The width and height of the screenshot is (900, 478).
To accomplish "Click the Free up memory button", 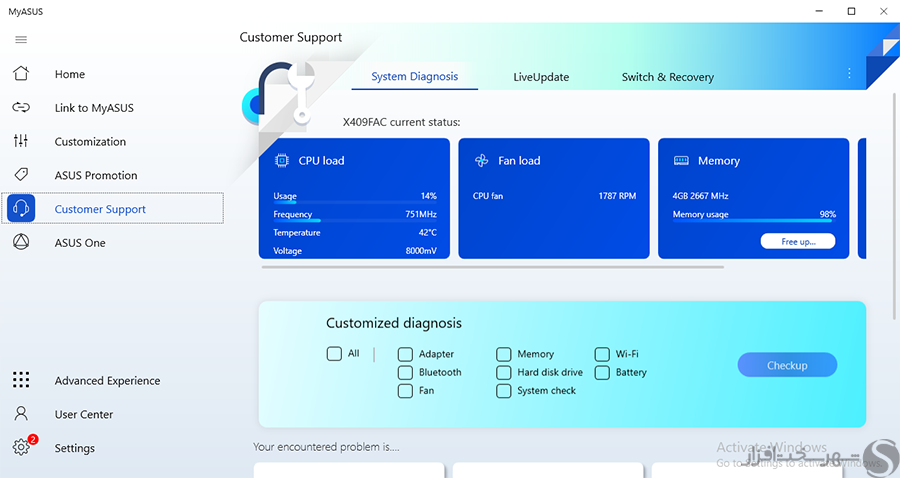I will click(x=798, y=242).
